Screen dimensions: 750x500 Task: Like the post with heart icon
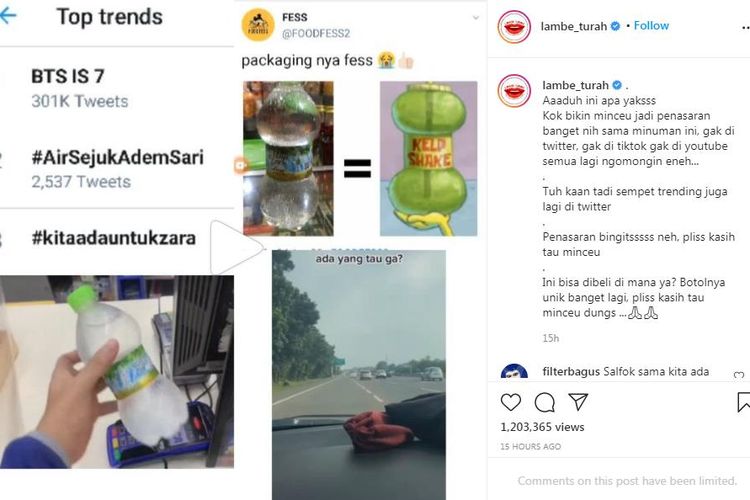[510, 402]
